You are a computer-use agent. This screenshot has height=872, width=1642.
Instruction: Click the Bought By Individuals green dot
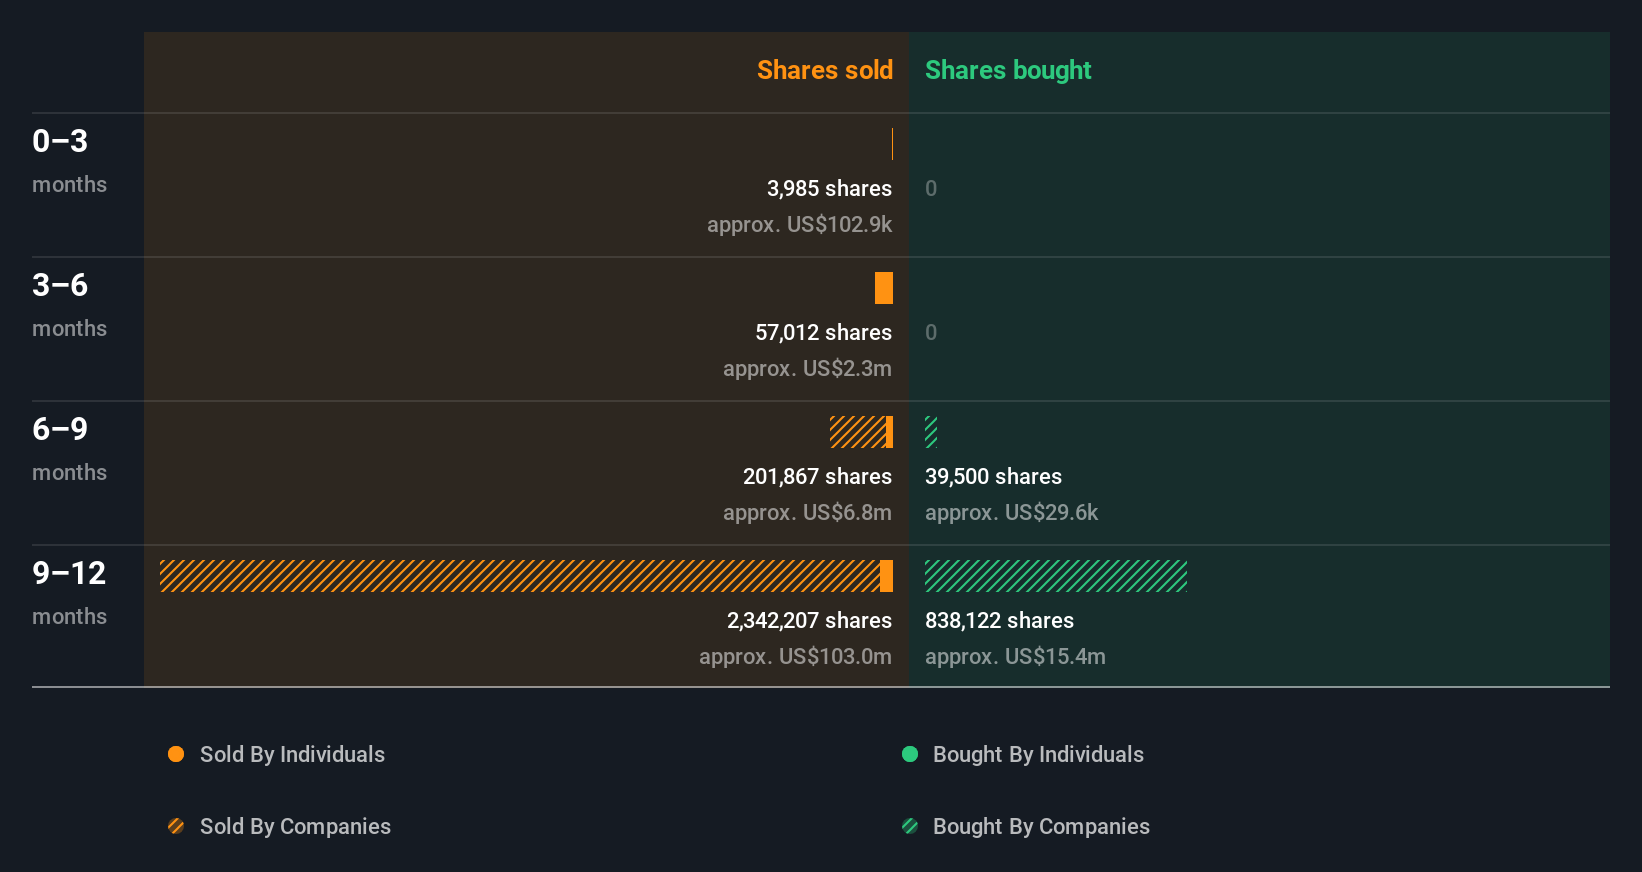coord(910,754)
